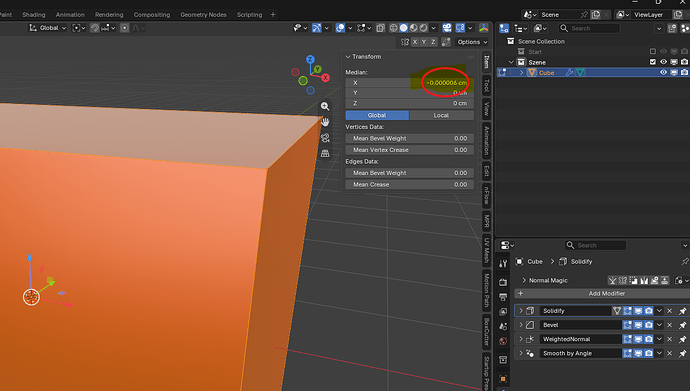The image size is (690, 391).
Task: Click the blue Z axis on navigation gizmo
Action: (x=310, y=59)
